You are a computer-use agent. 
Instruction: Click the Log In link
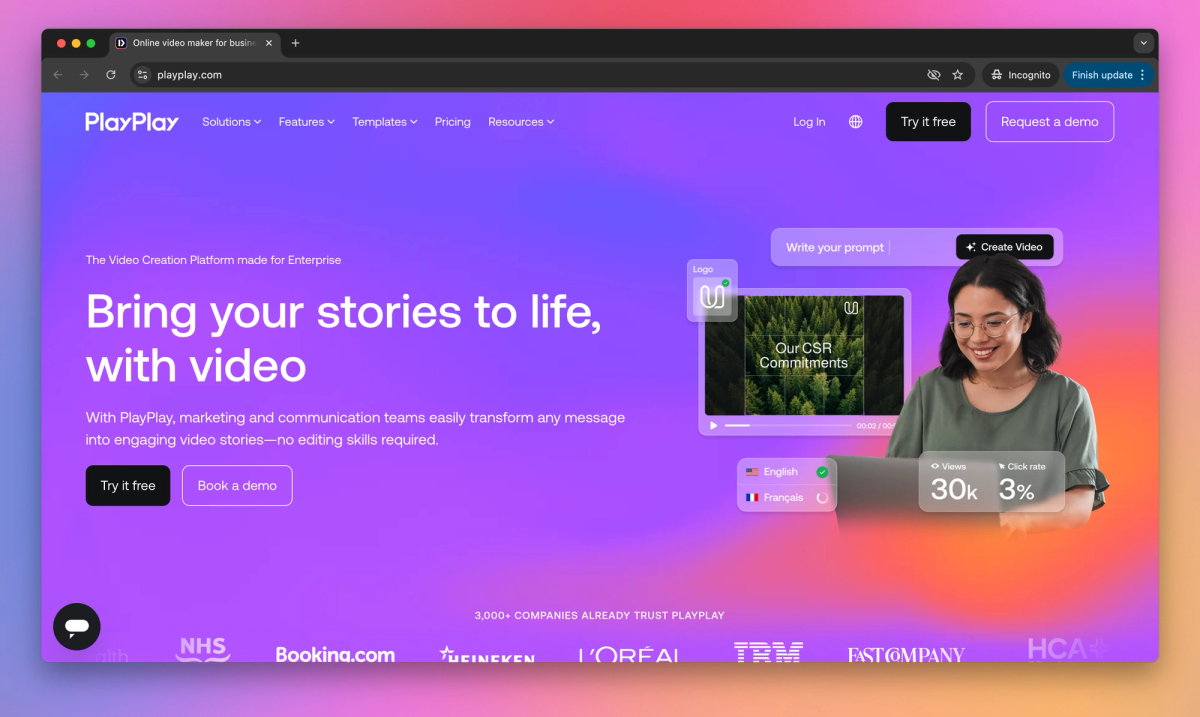click(x=809, y=122)
